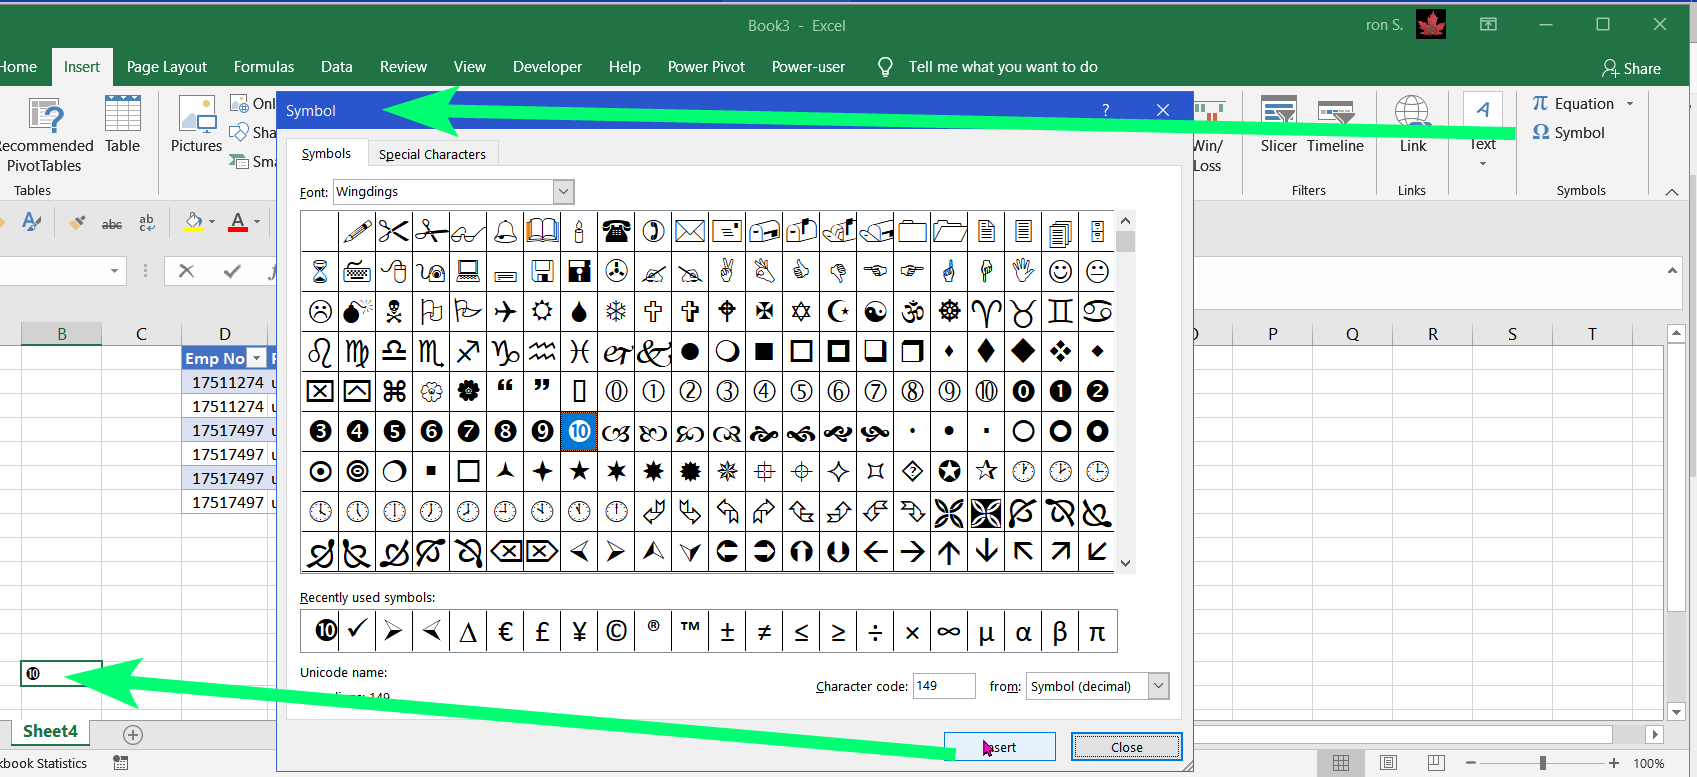This screenshot has height=777, width=1697.
Task: Click the Insert button in Symbol dialog
Action: click(1000, 747)
